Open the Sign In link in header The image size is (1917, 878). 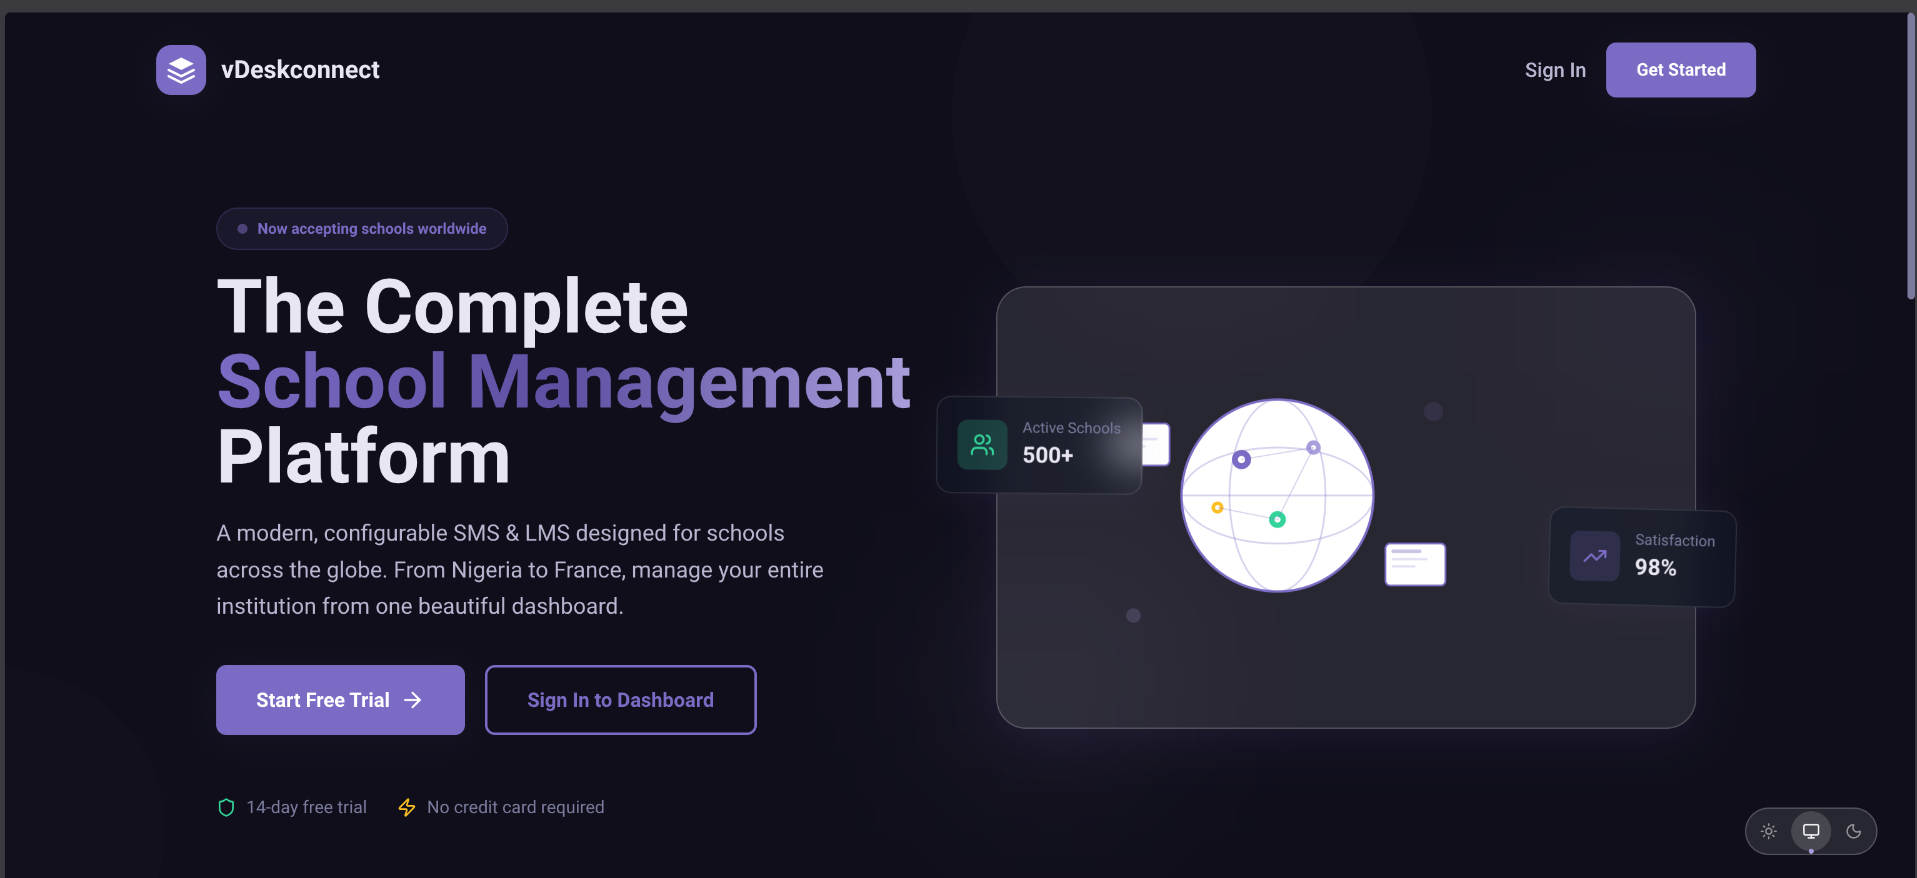point(1555,70)
